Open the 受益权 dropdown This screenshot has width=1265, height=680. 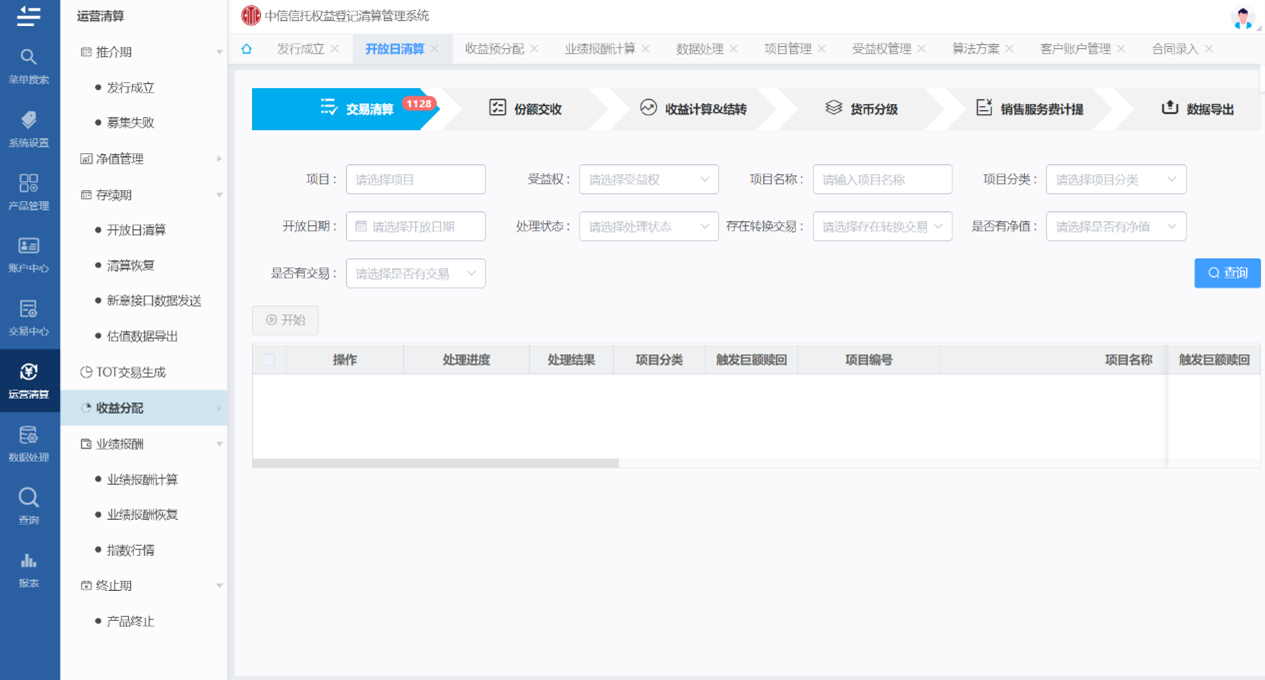click(x=648, y=180)
